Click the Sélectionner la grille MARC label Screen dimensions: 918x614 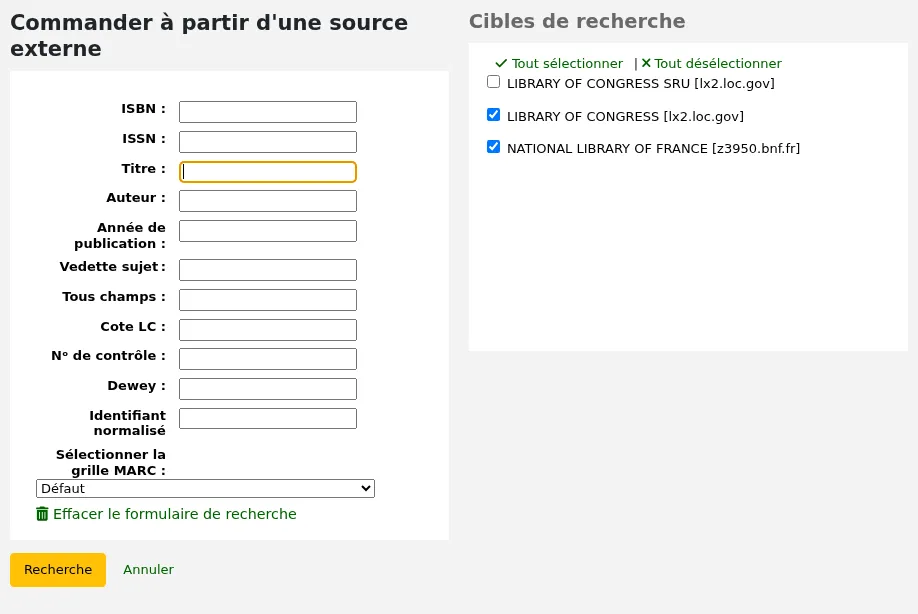pos(111,462)
